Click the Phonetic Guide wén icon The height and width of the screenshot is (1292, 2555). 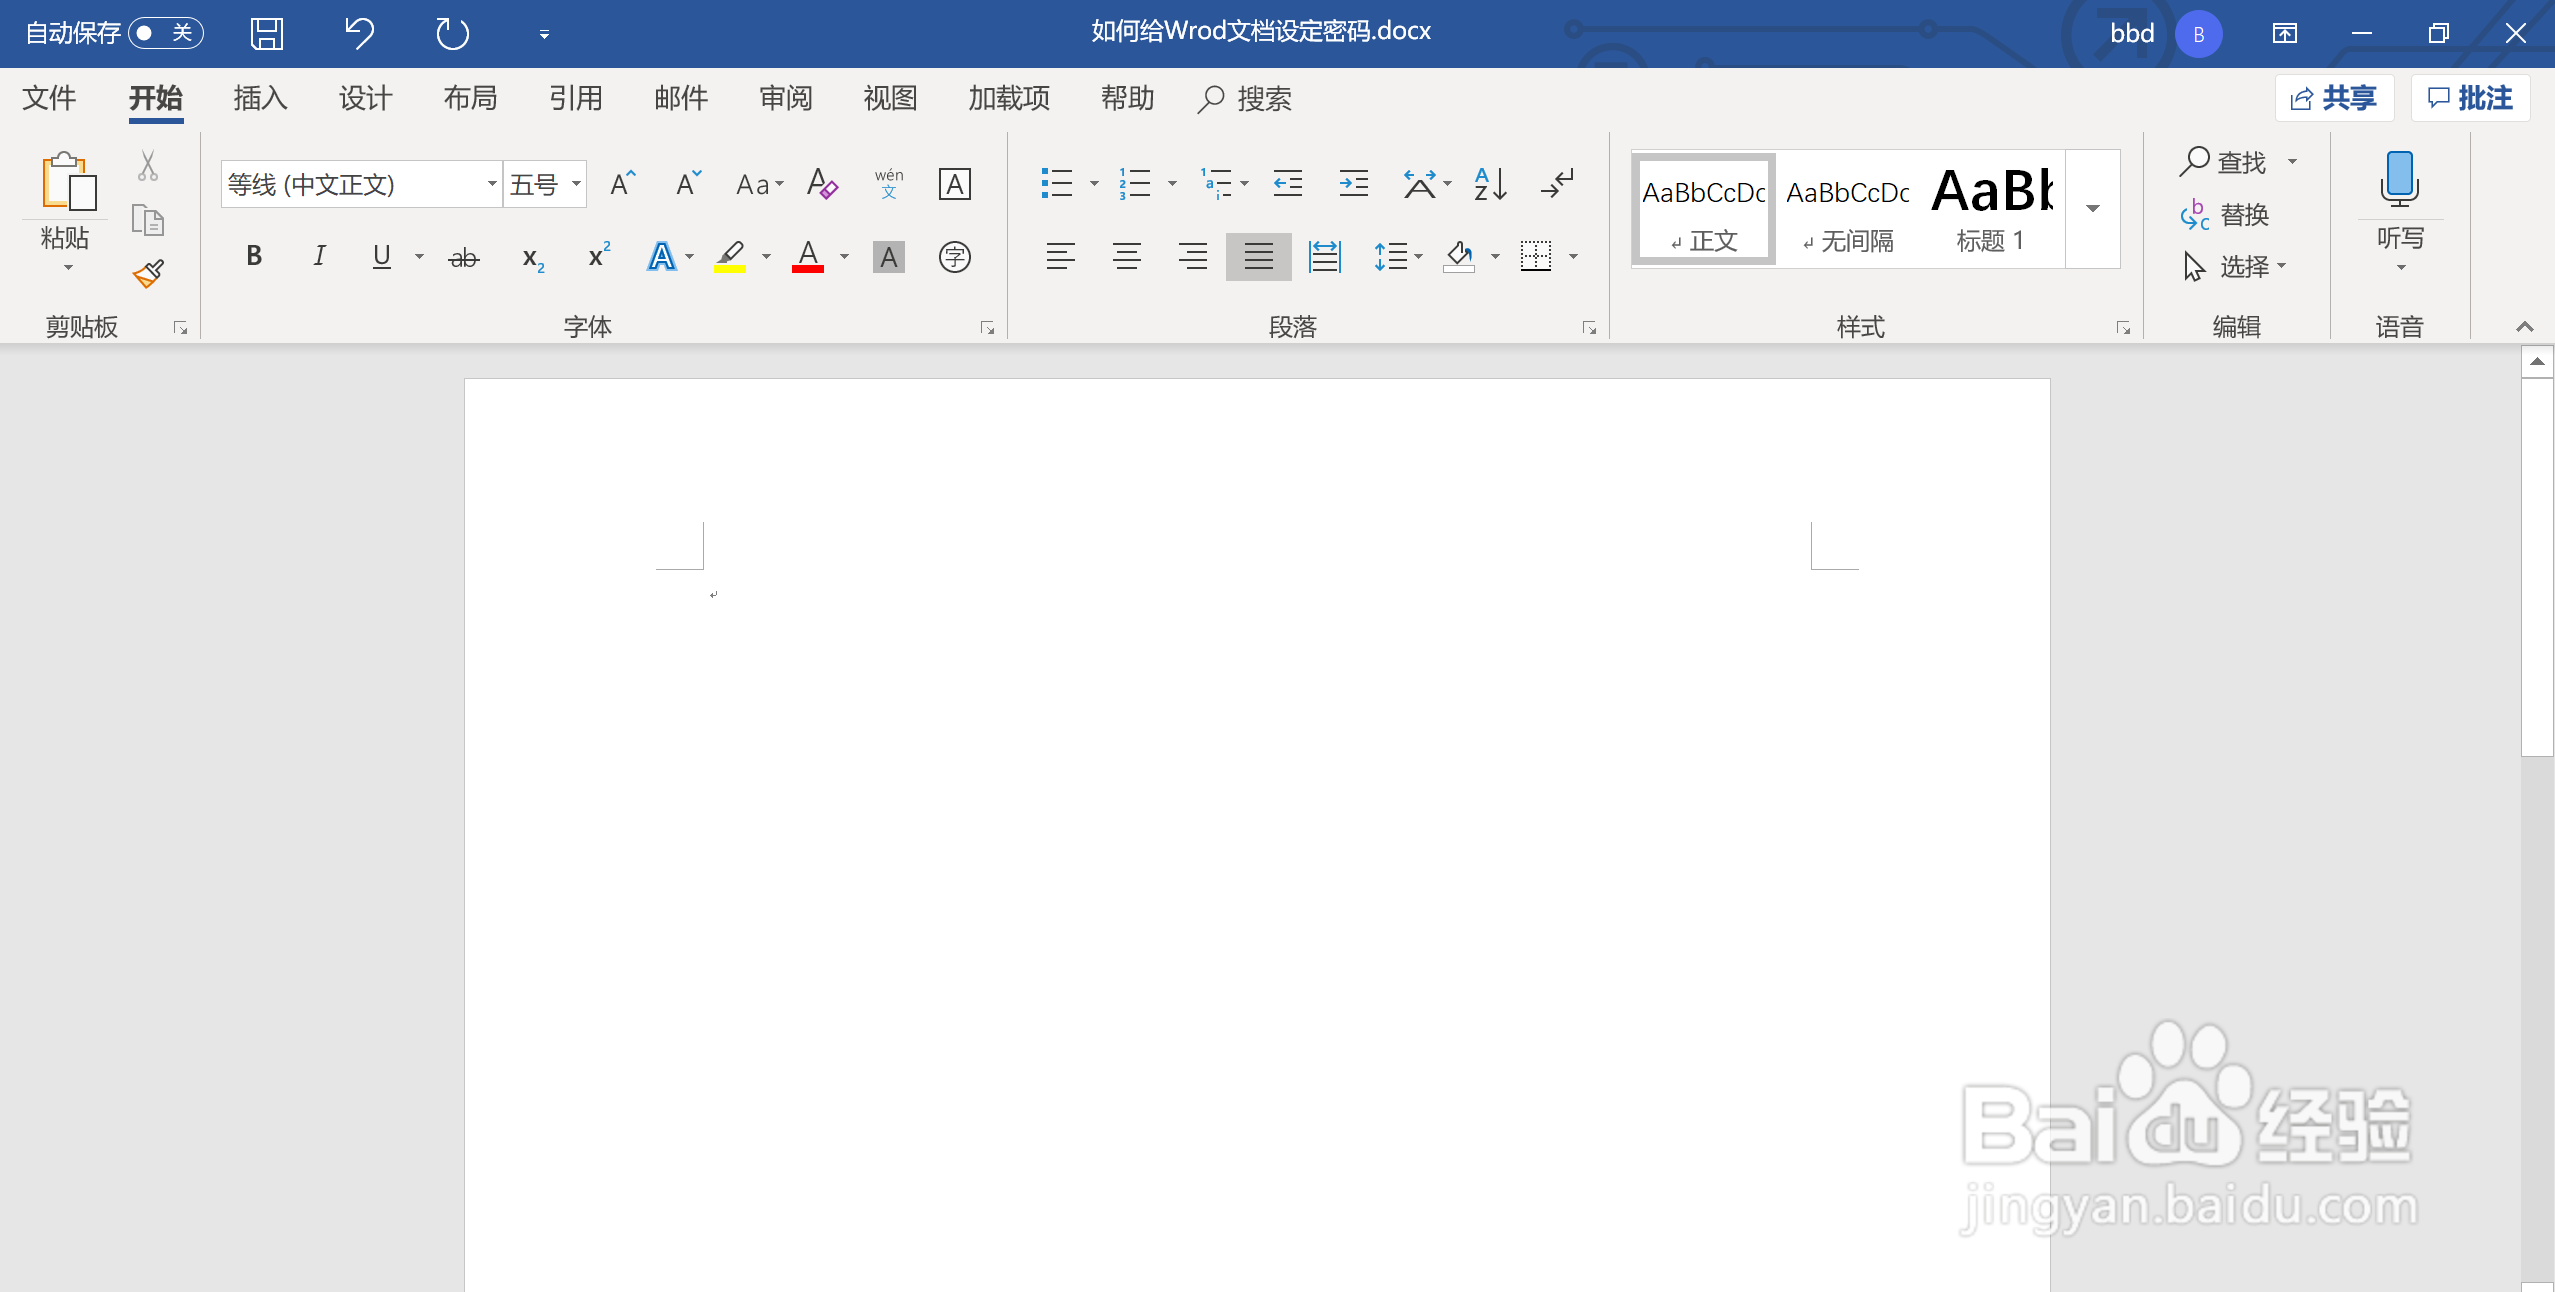click(888, 184)
